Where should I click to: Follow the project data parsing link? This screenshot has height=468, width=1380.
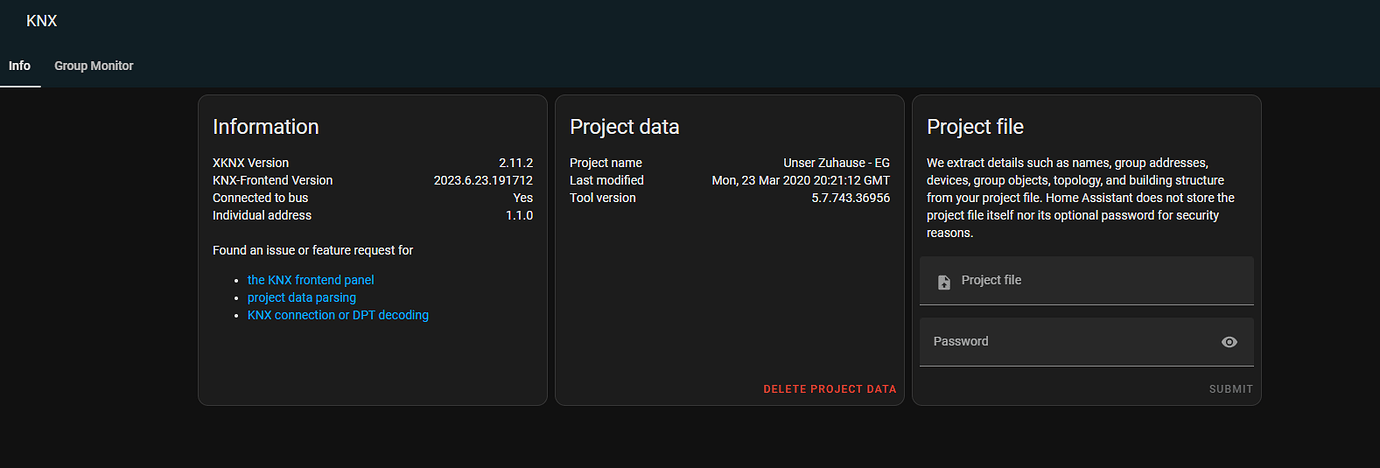pyautogui.click(x=302, y=297)
